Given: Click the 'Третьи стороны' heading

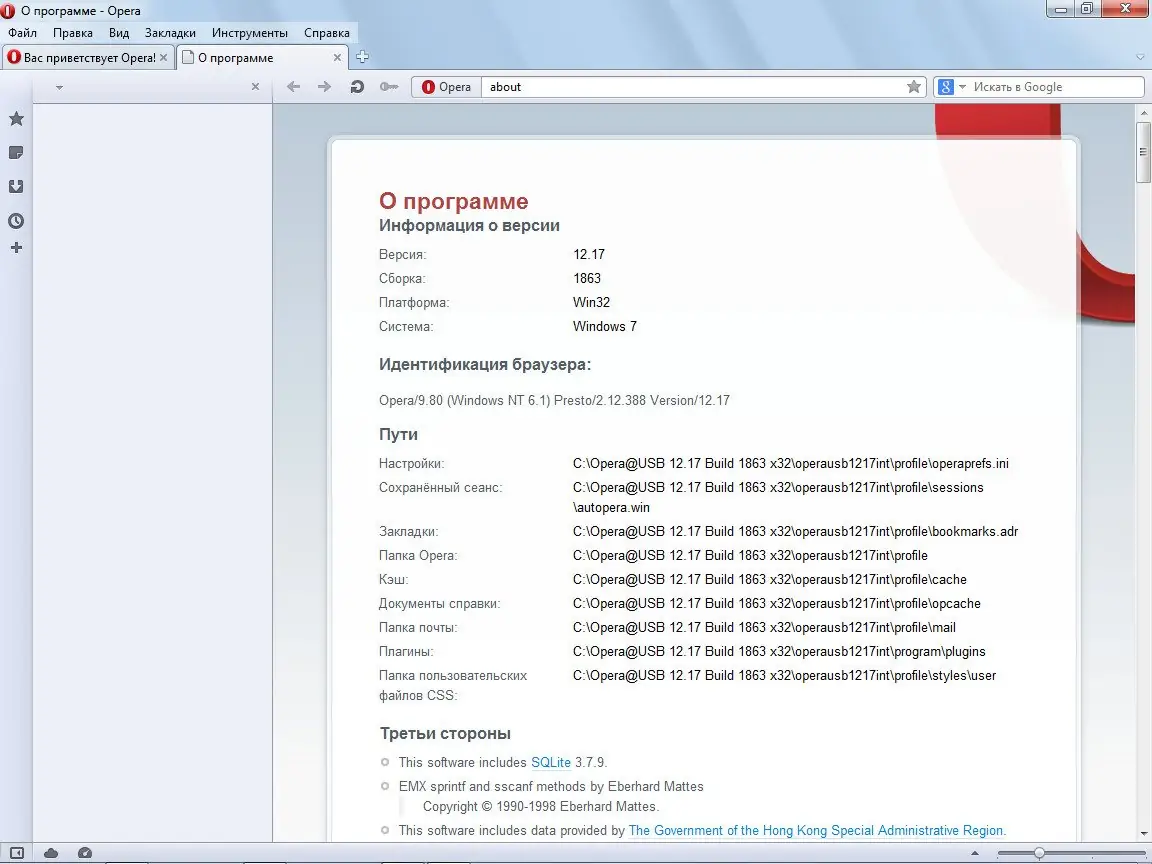Looking at the screenshot, I should point(445,733).
